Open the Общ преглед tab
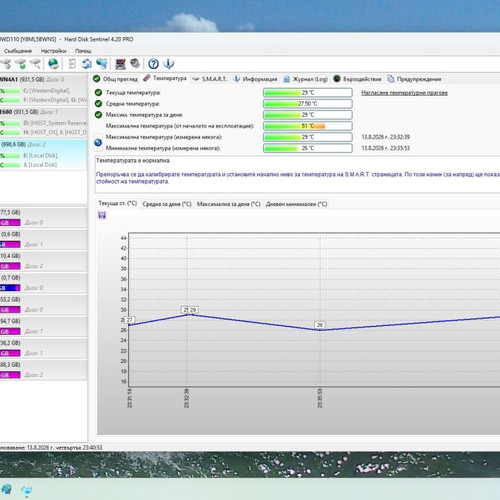Screen dimensions: 500x500 pyautogui.click(x=115, y=79)
